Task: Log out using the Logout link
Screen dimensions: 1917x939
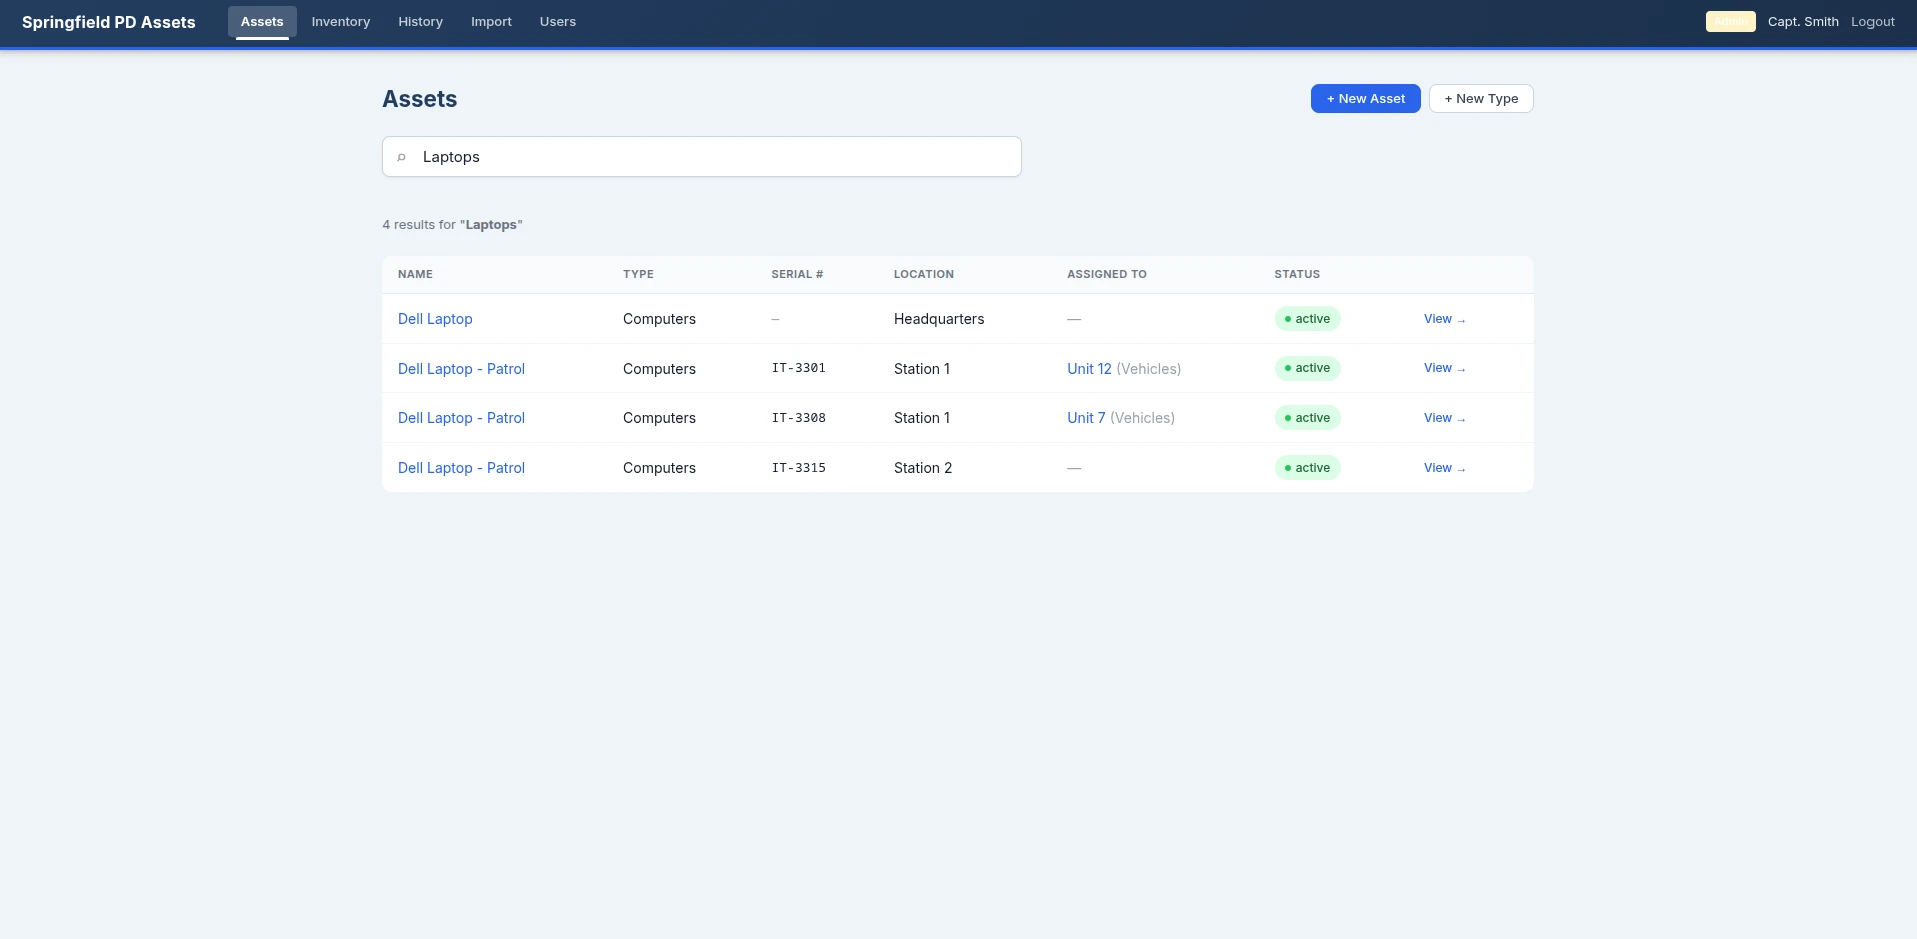Action: pyautogui.click(x=1872, y=22)
